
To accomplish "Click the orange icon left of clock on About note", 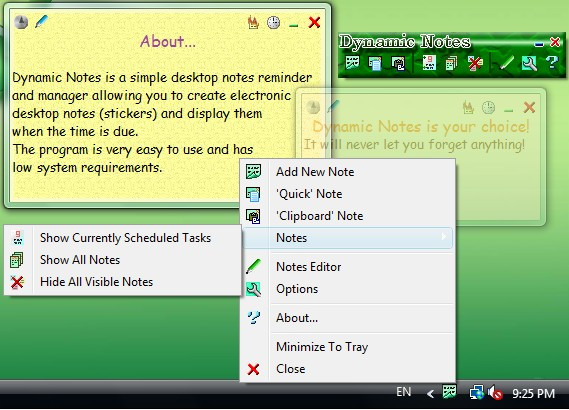I will coord(253,22).
